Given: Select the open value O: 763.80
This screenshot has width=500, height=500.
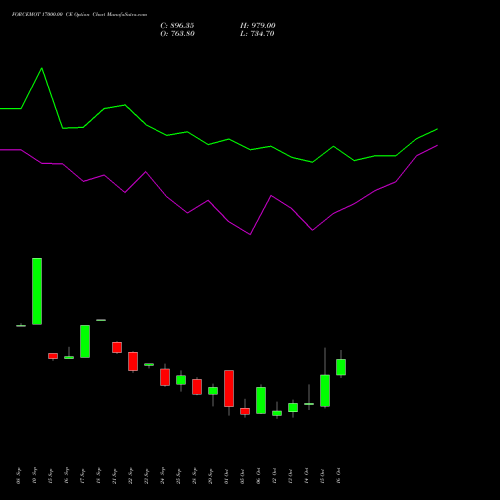Looking at the screenshot, I should tap(177, 34).
